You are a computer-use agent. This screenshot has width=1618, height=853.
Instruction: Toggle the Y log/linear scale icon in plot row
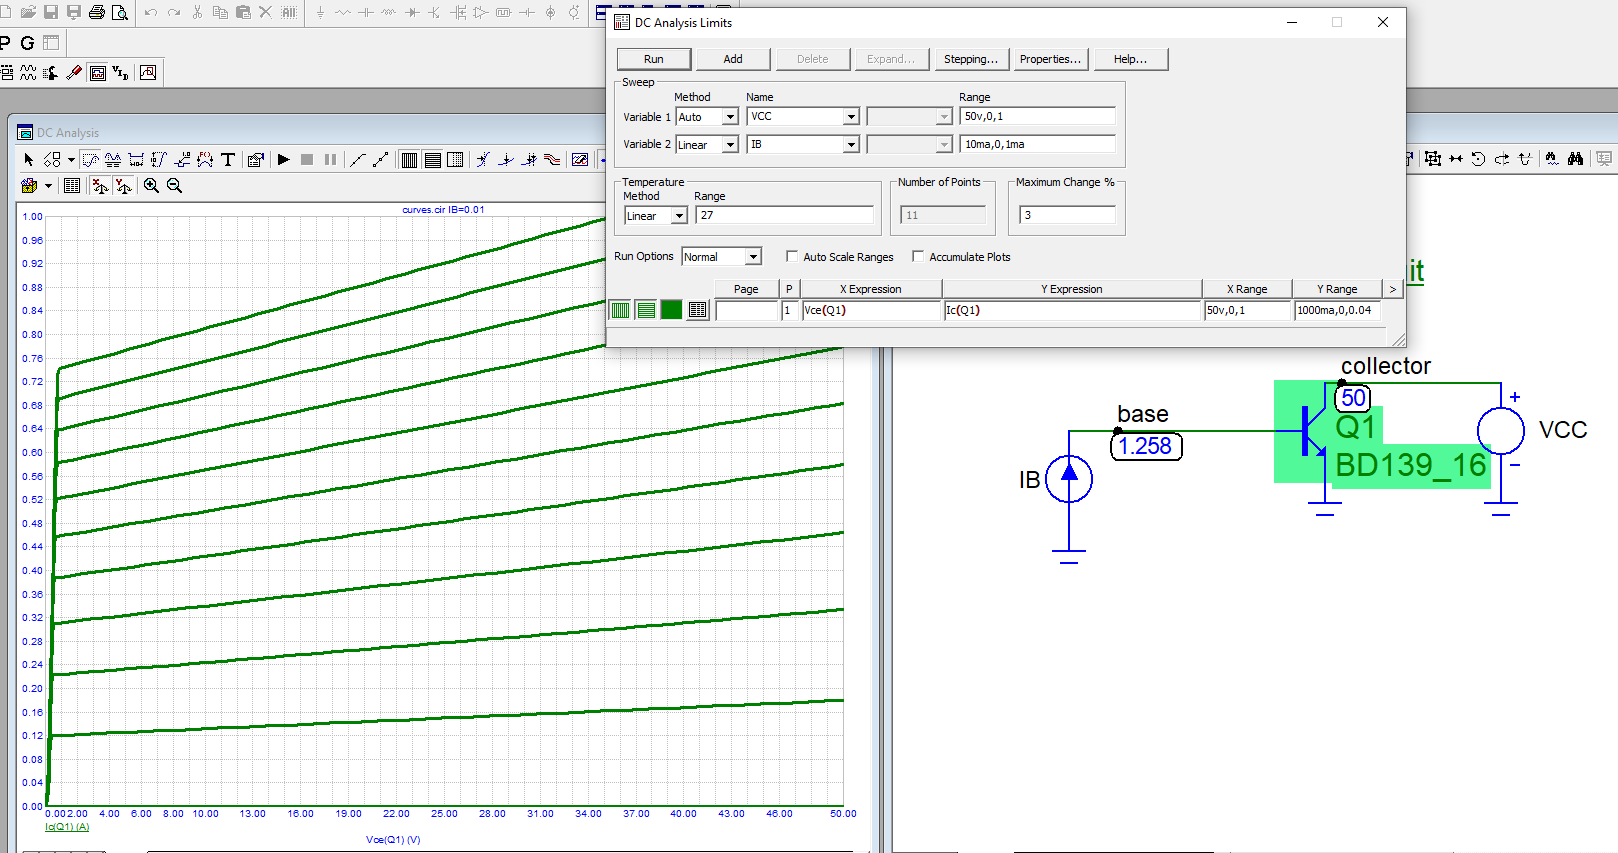tap(646, 310)
